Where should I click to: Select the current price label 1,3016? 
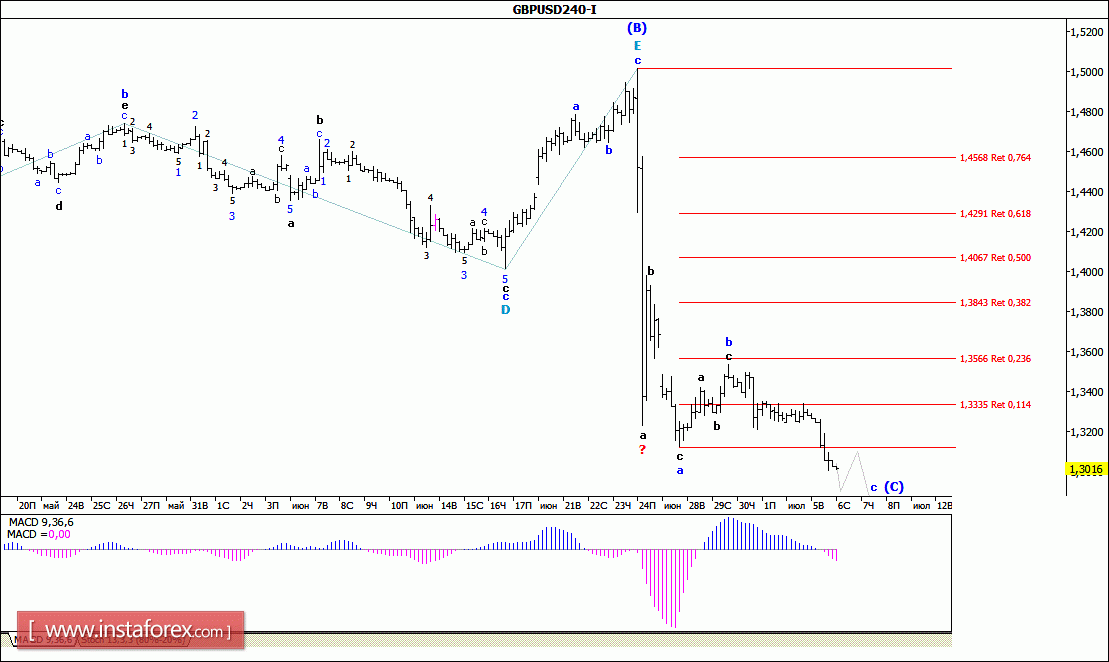pyautogui.click(x=1085, y=469)
